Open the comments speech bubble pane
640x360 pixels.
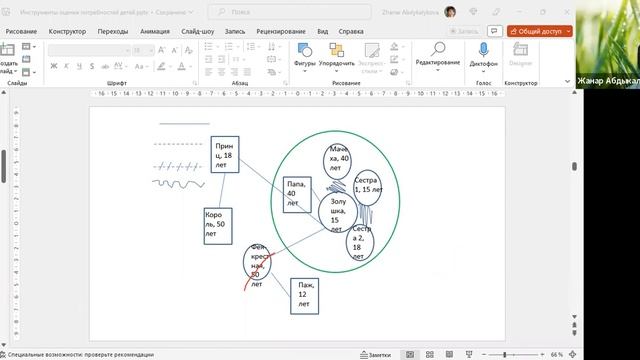click(x=494, y=31)
